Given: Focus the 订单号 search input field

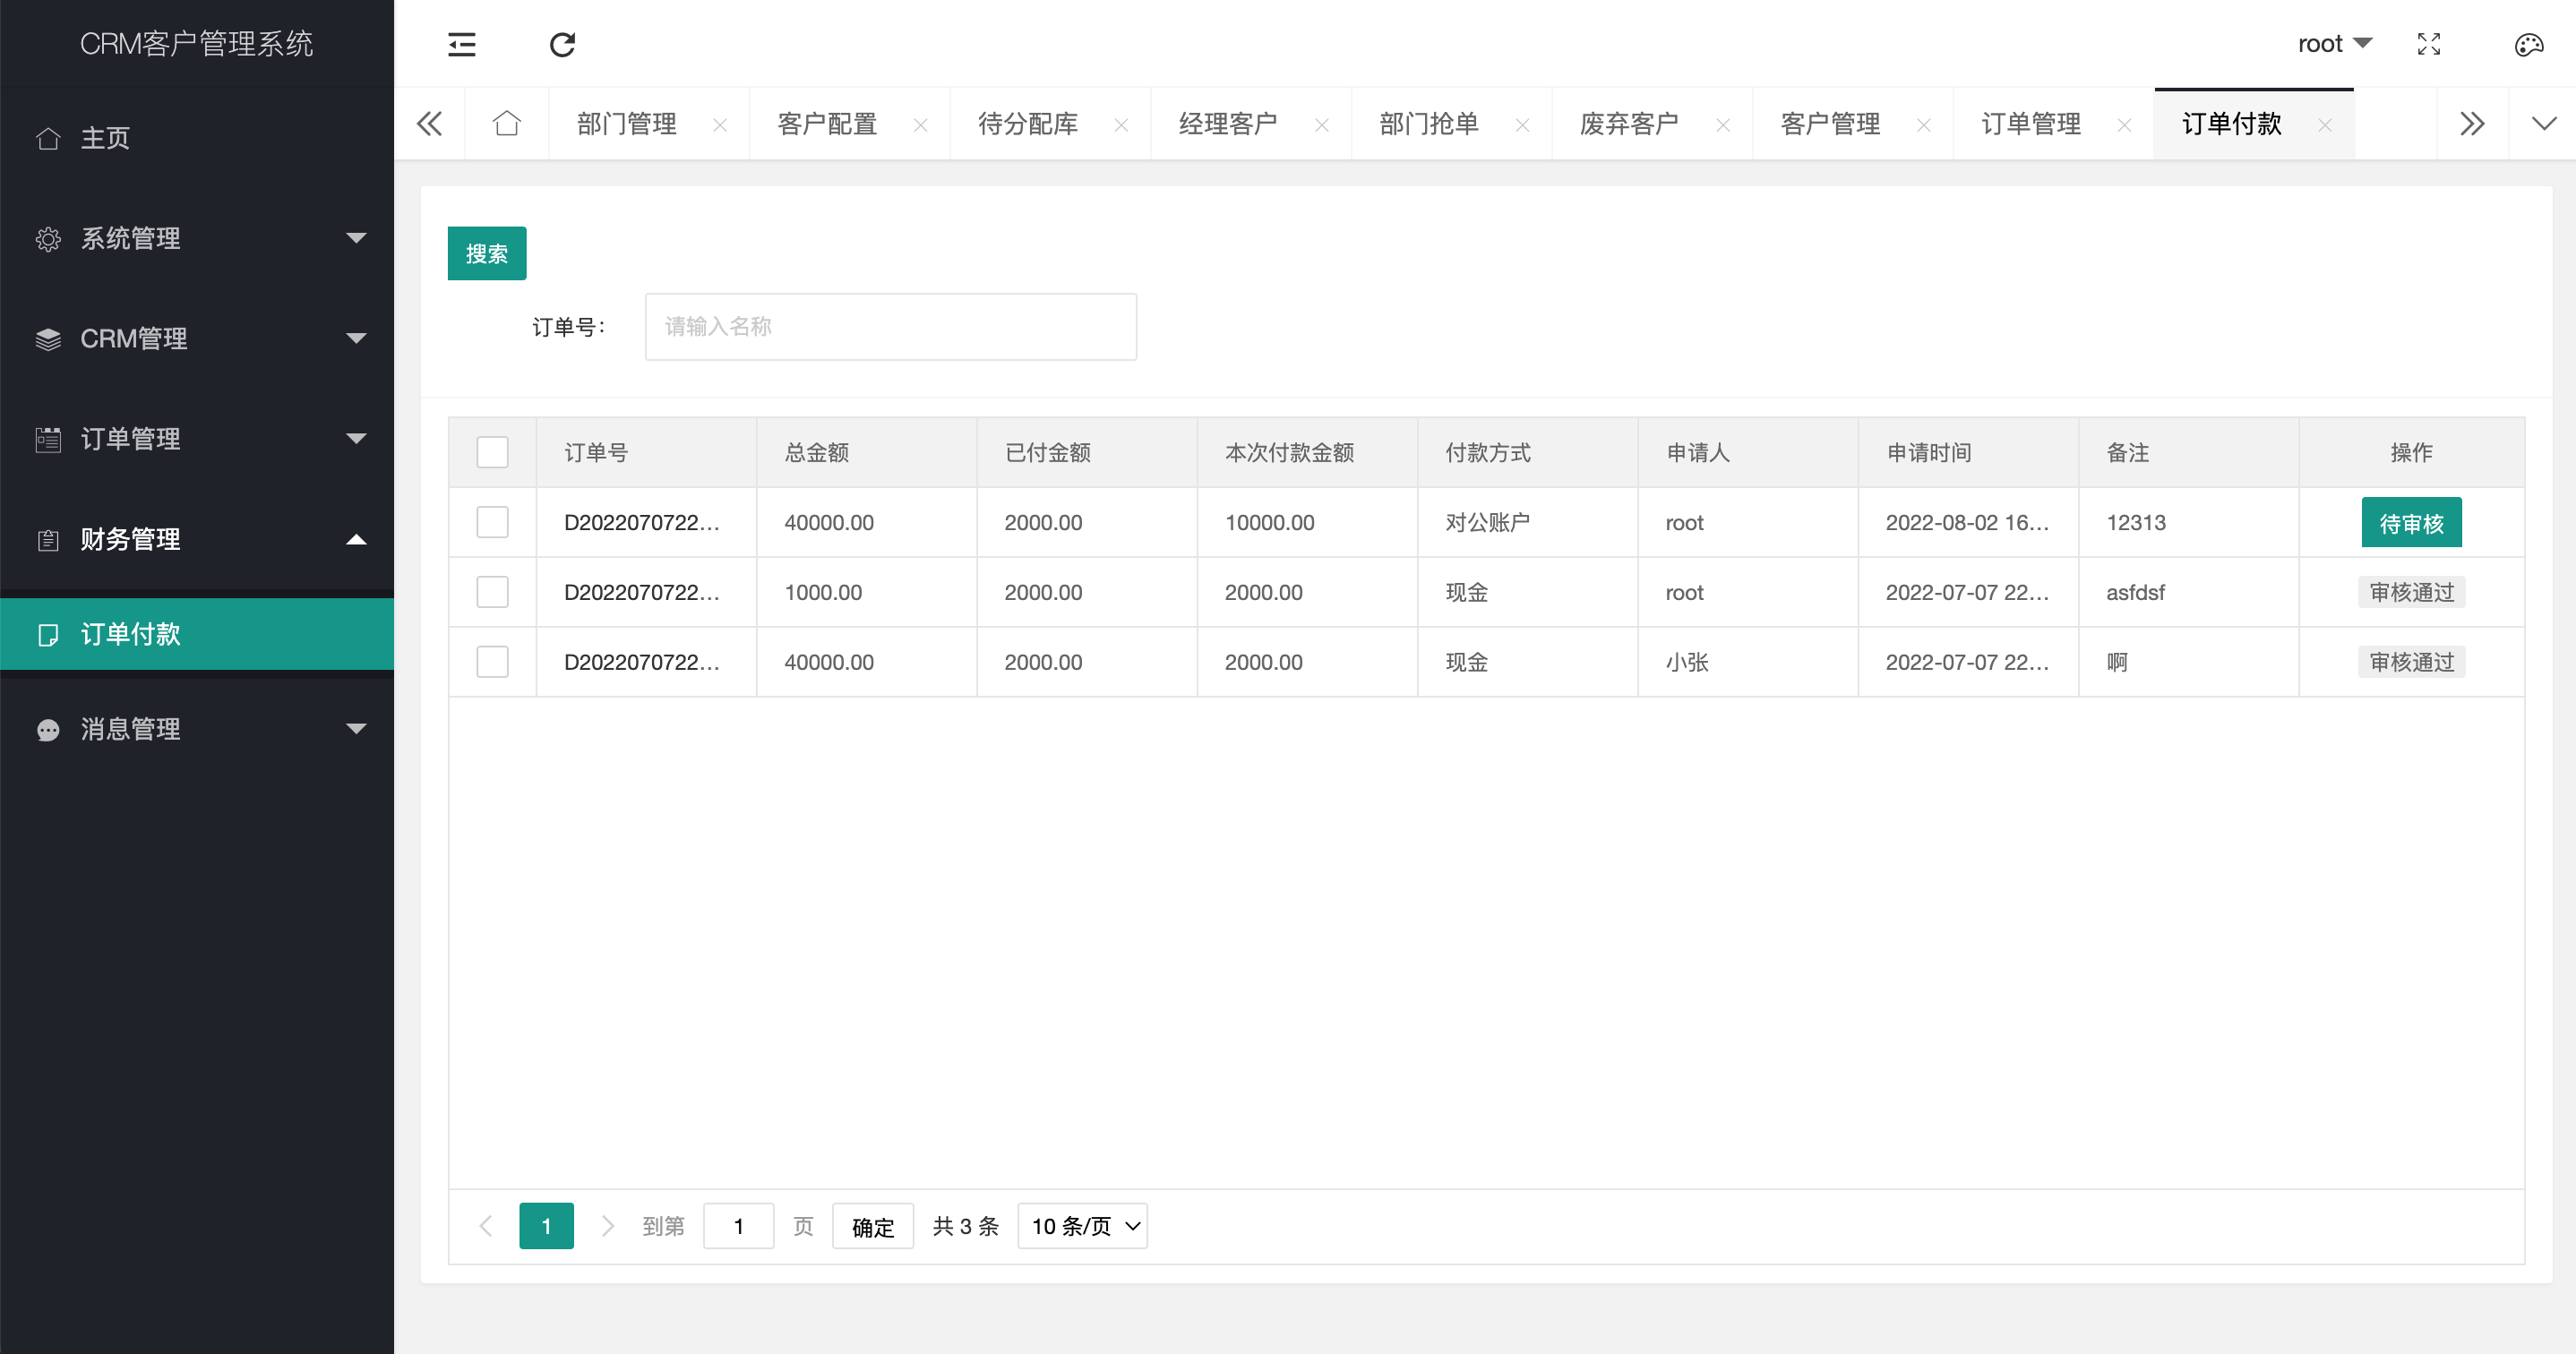Looking at the screenshot, I should click(x=890, y=326).
